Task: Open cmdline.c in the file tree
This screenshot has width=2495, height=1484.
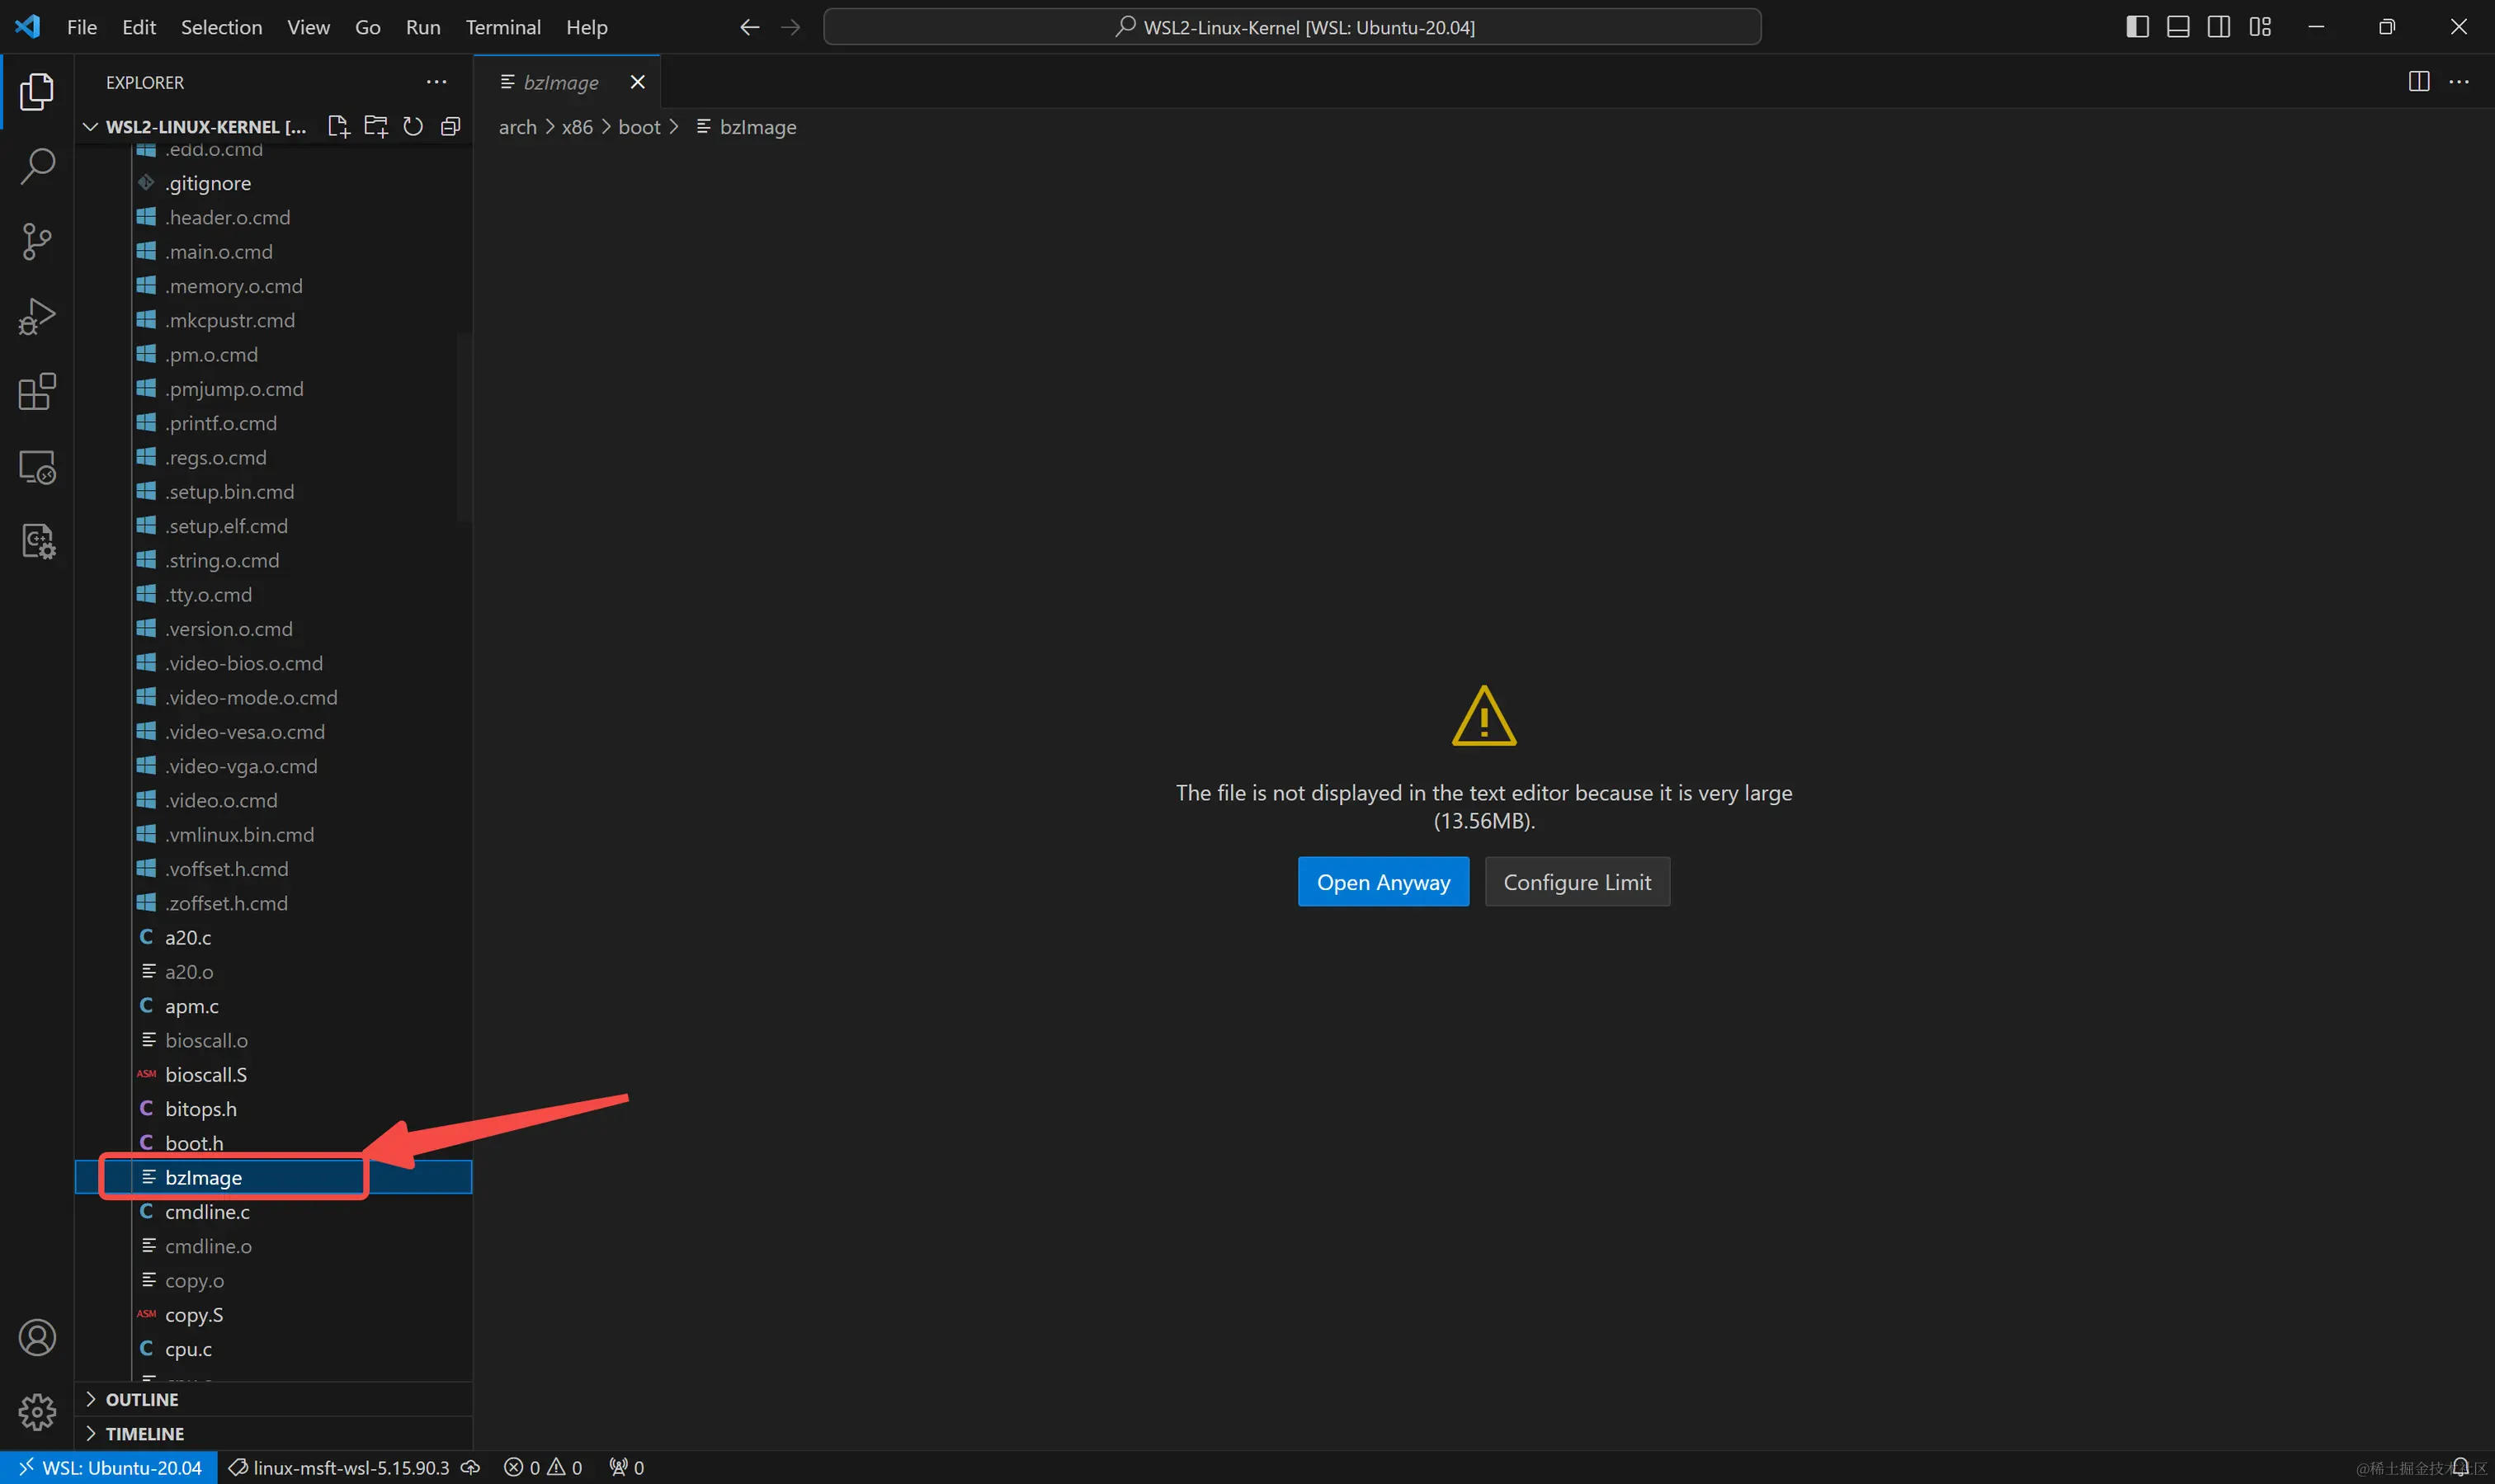Action: 207,1212
